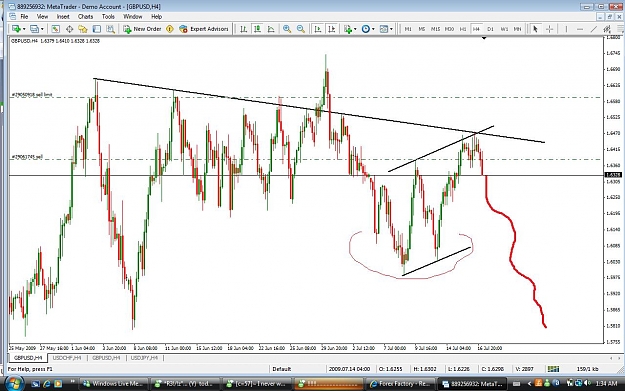Image resolution: width=625 pixels, height=391 pixels.
Task: Open the Windows Start orb
Action: [14, 383]
